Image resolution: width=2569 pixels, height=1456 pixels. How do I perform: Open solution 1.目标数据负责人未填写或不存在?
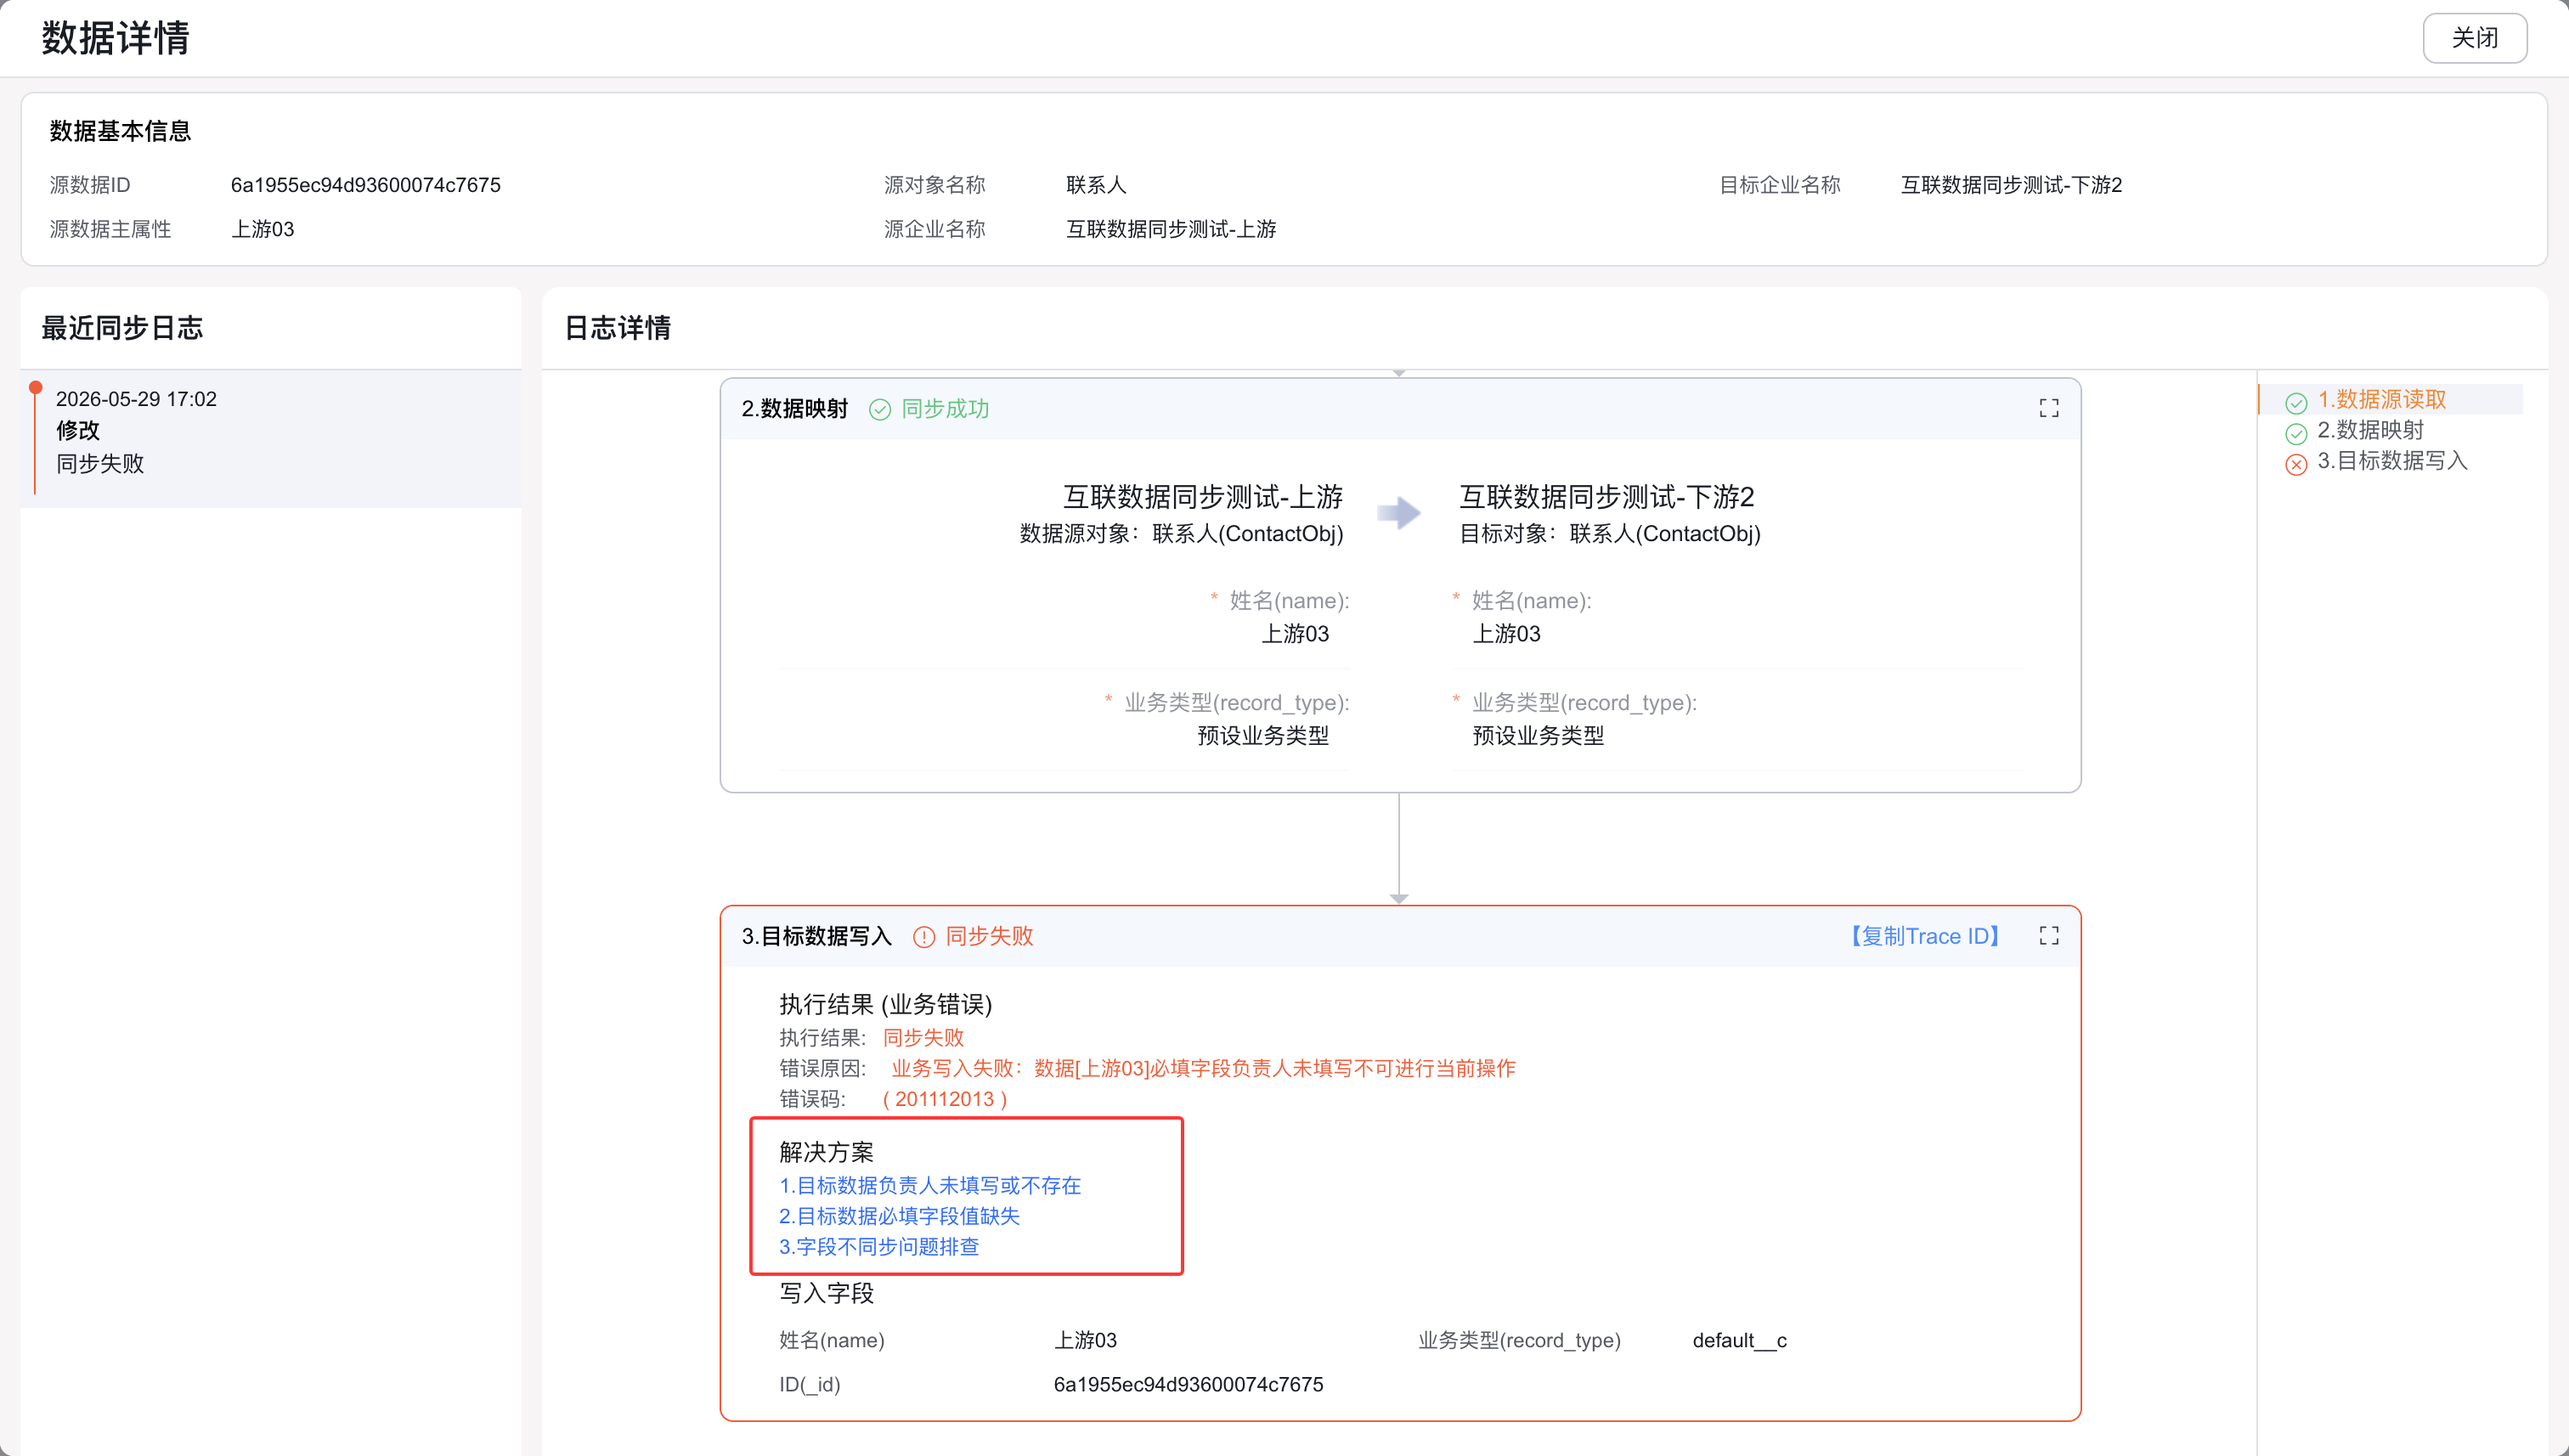pyautogui.click(x=929, y=1185)
